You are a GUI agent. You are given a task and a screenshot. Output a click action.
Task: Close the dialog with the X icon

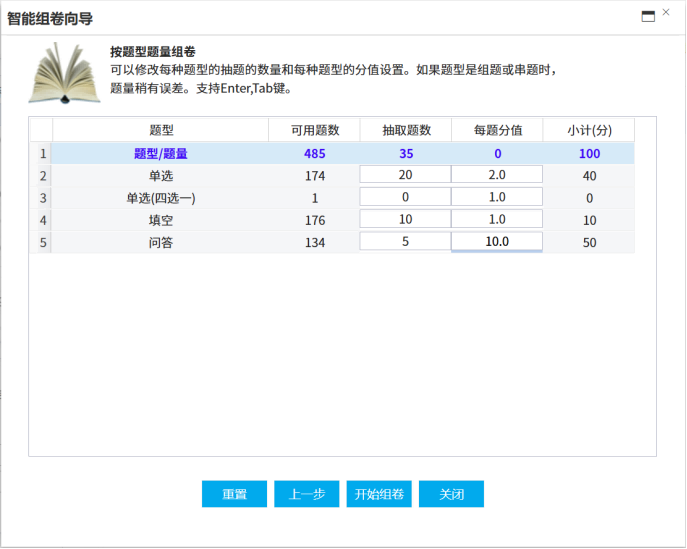[x=667, y=14]
